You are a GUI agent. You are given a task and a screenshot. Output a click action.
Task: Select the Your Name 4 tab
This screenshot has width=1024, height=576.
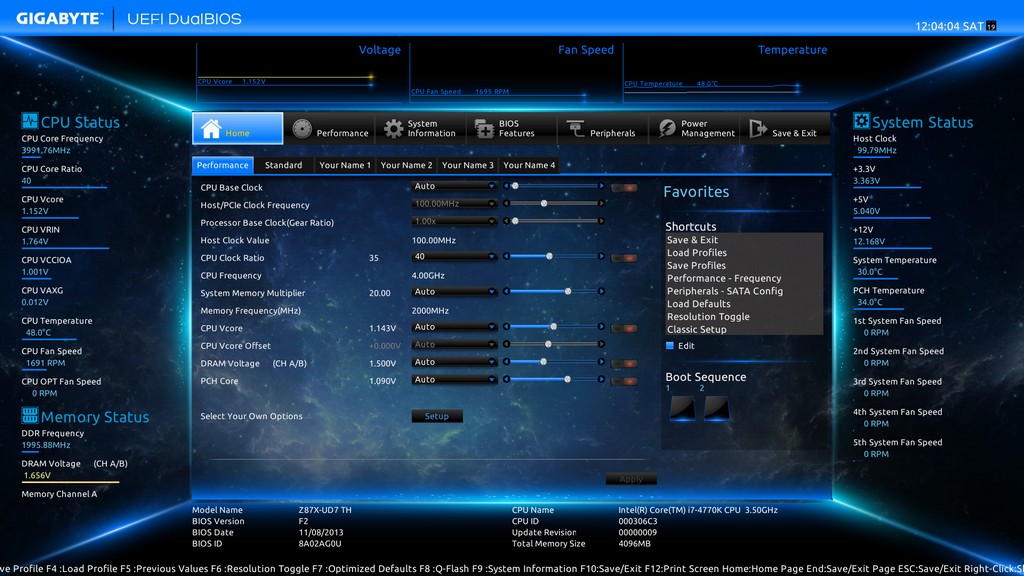(529, 165)
